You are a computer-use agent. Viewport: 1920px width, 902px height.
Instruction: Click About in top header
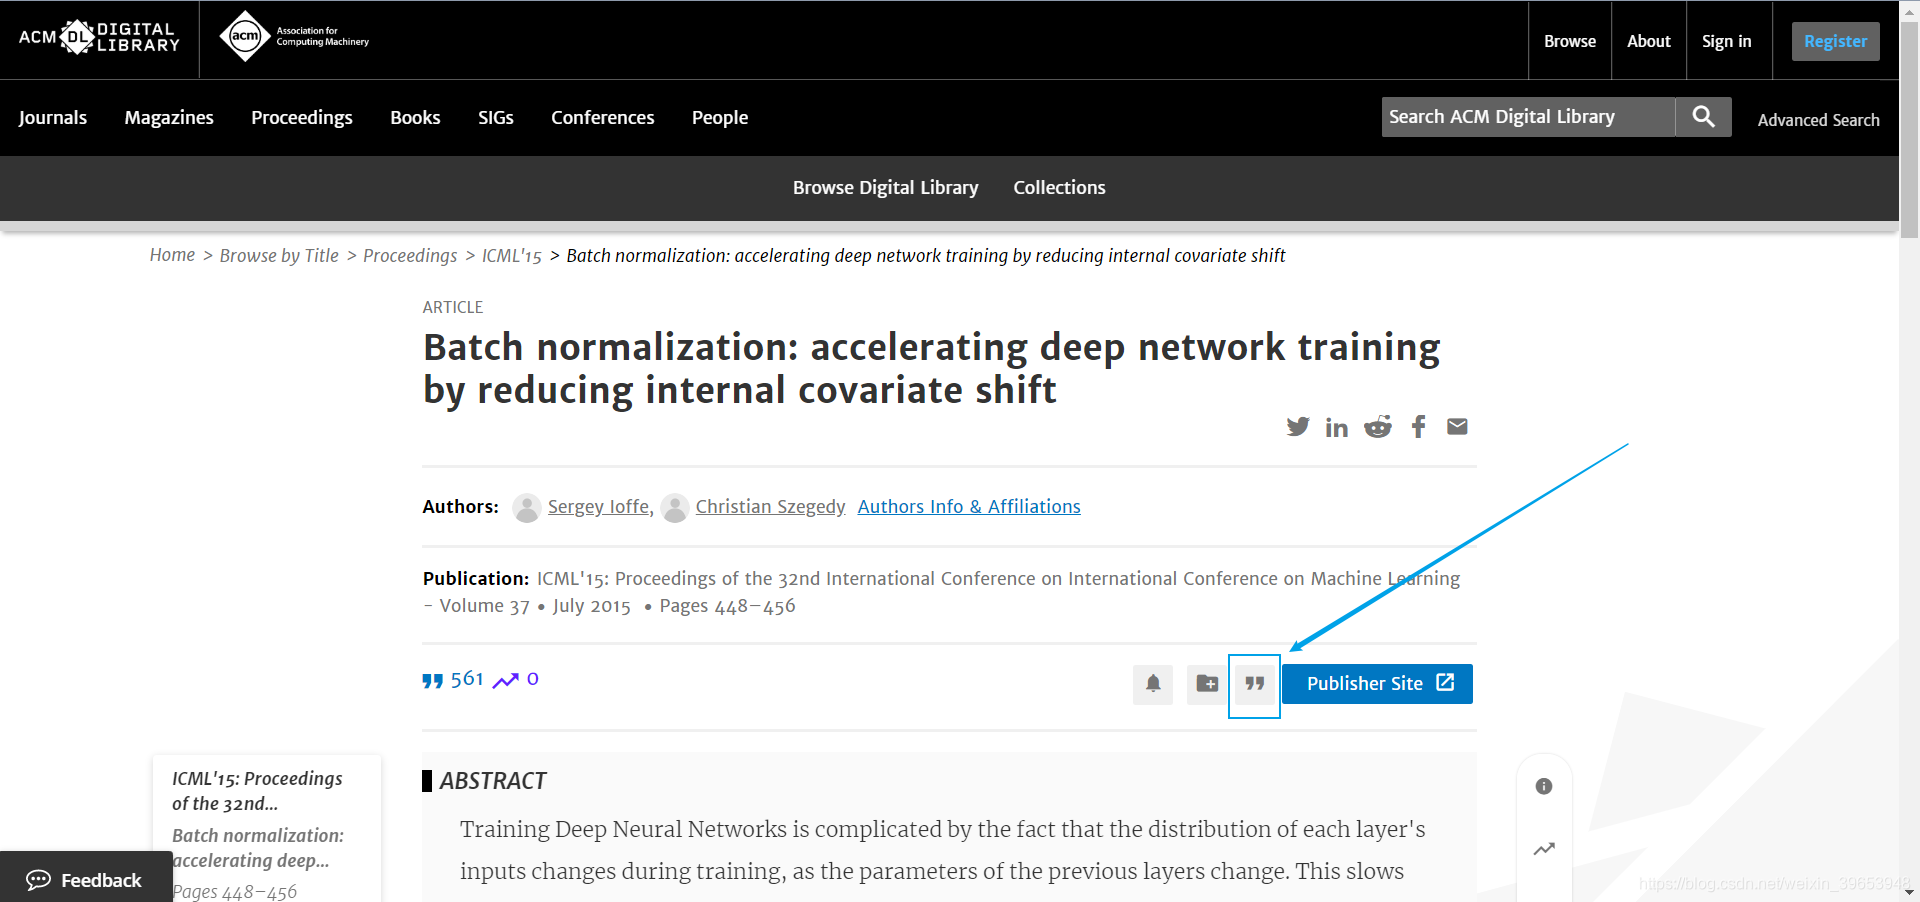[1649, 41]
